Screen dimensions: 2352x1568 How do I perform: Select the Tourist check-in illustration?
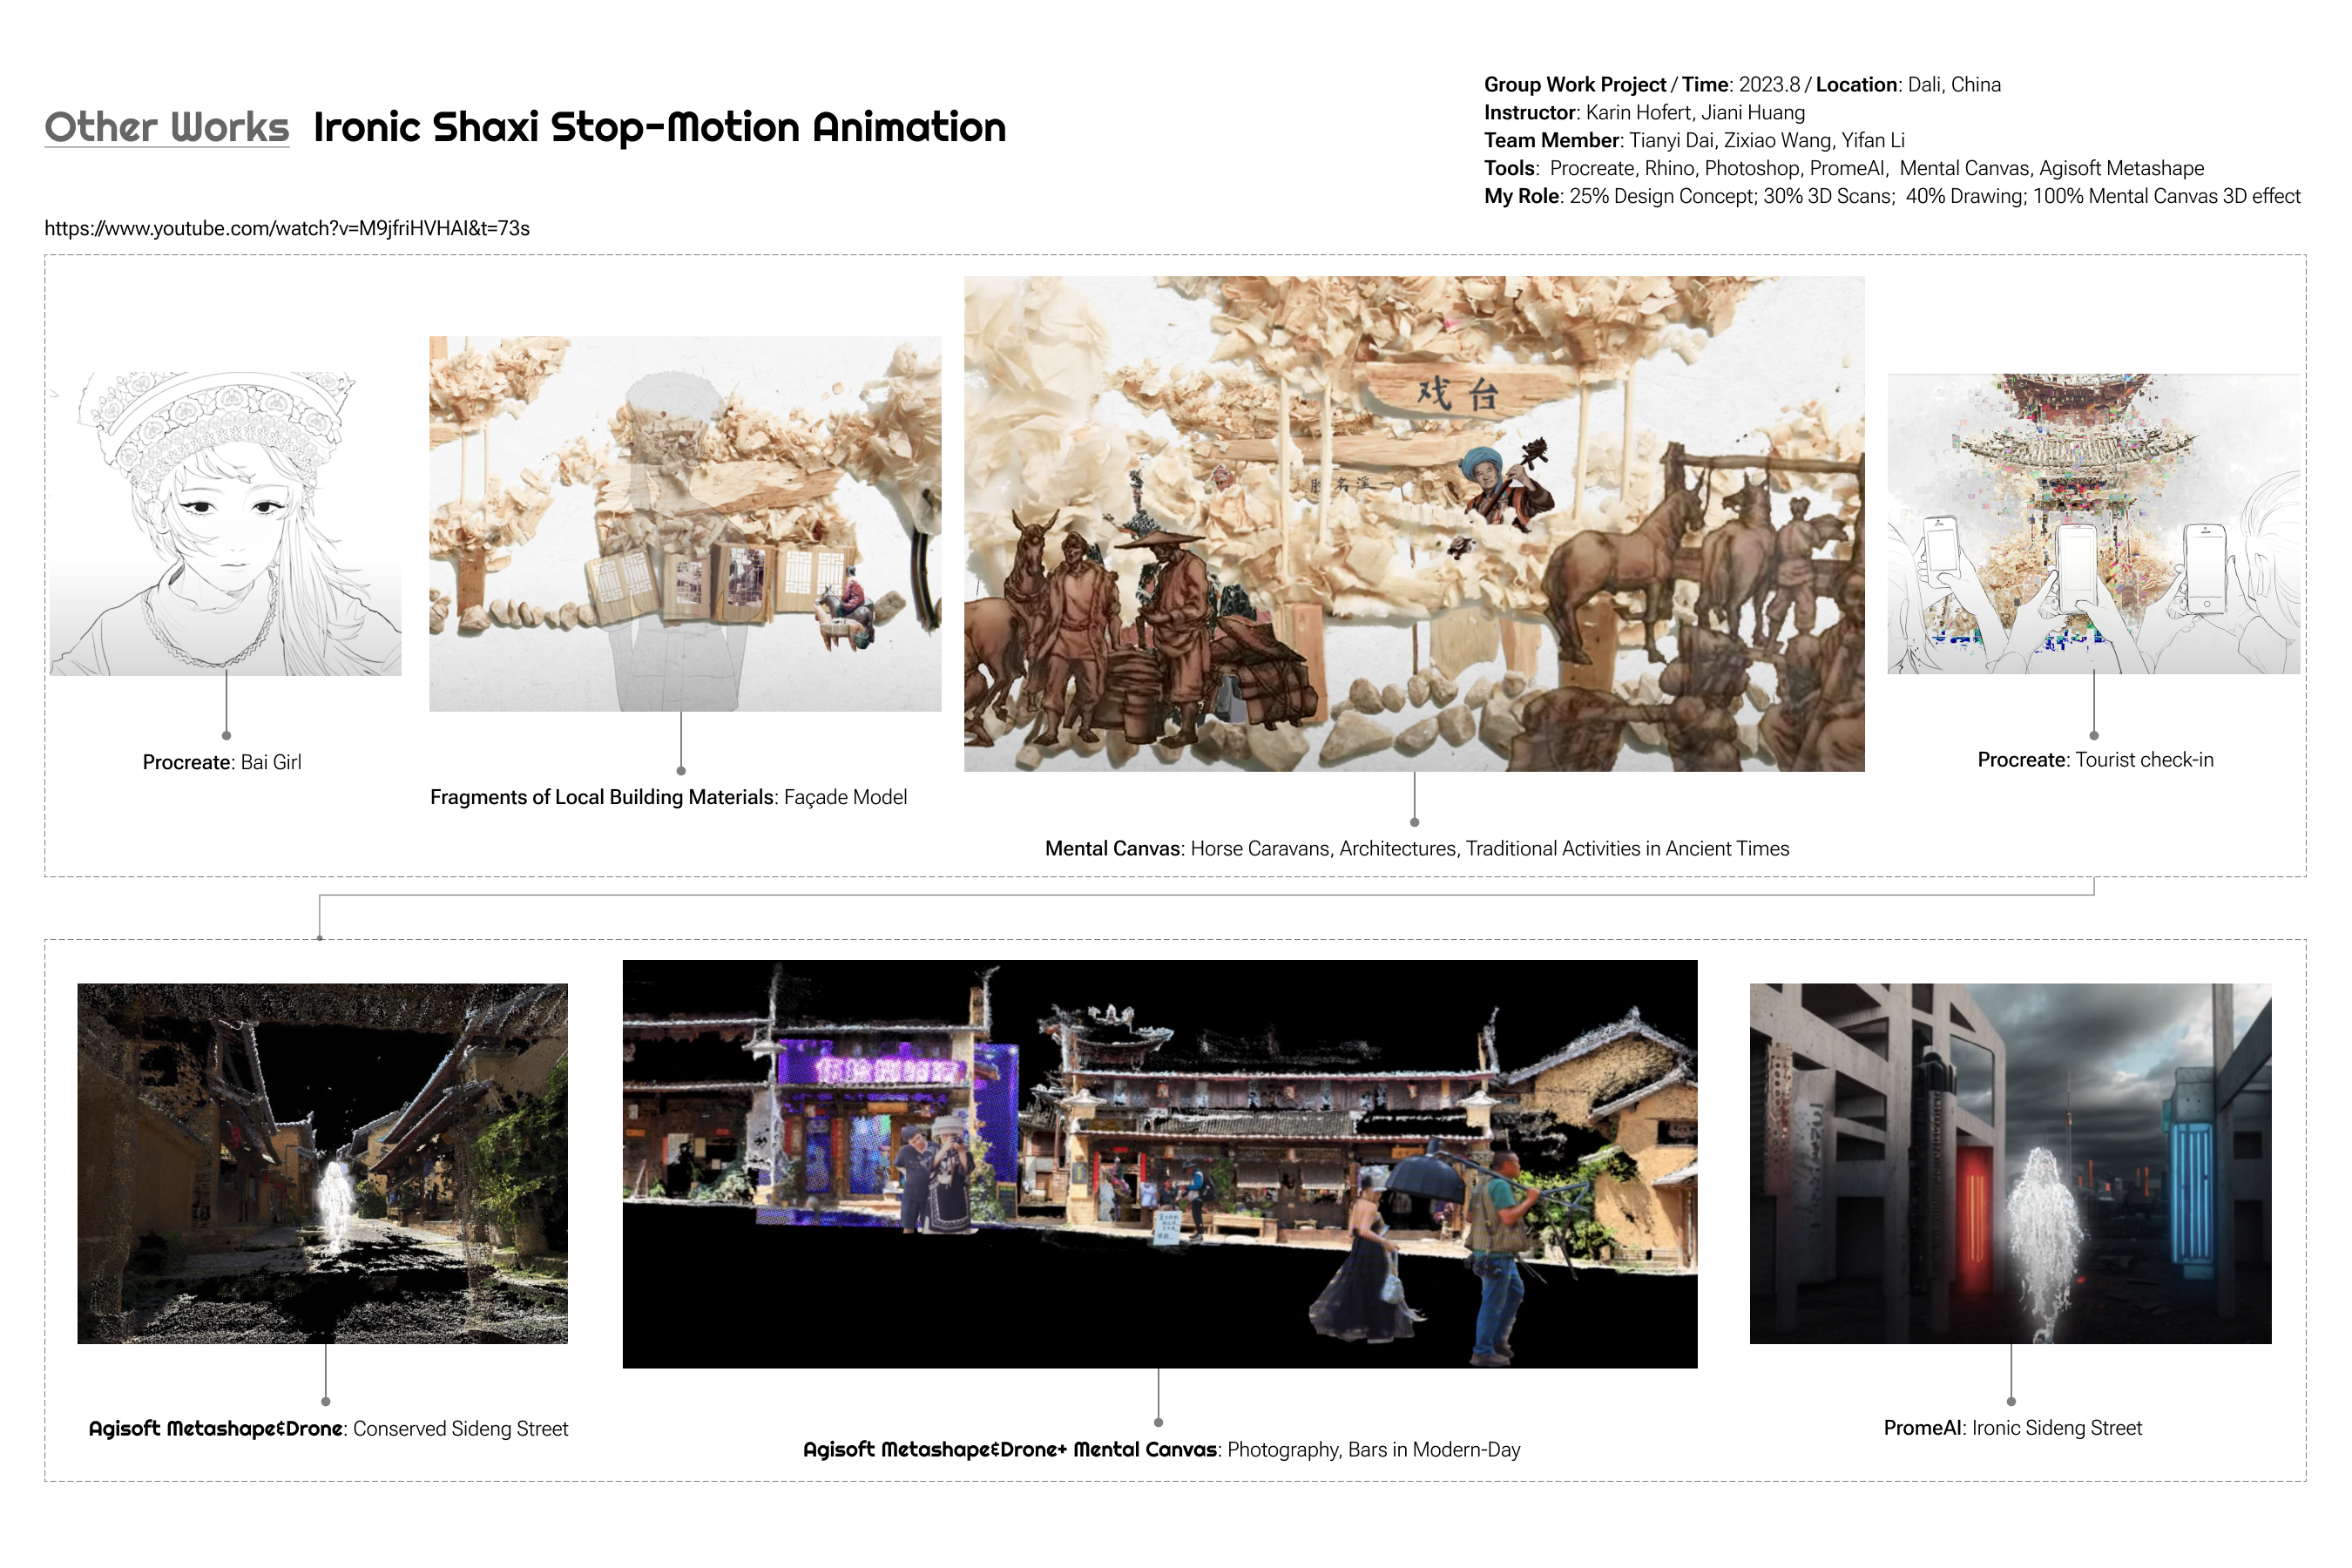pyautogui.click(x=2094, y=524)
